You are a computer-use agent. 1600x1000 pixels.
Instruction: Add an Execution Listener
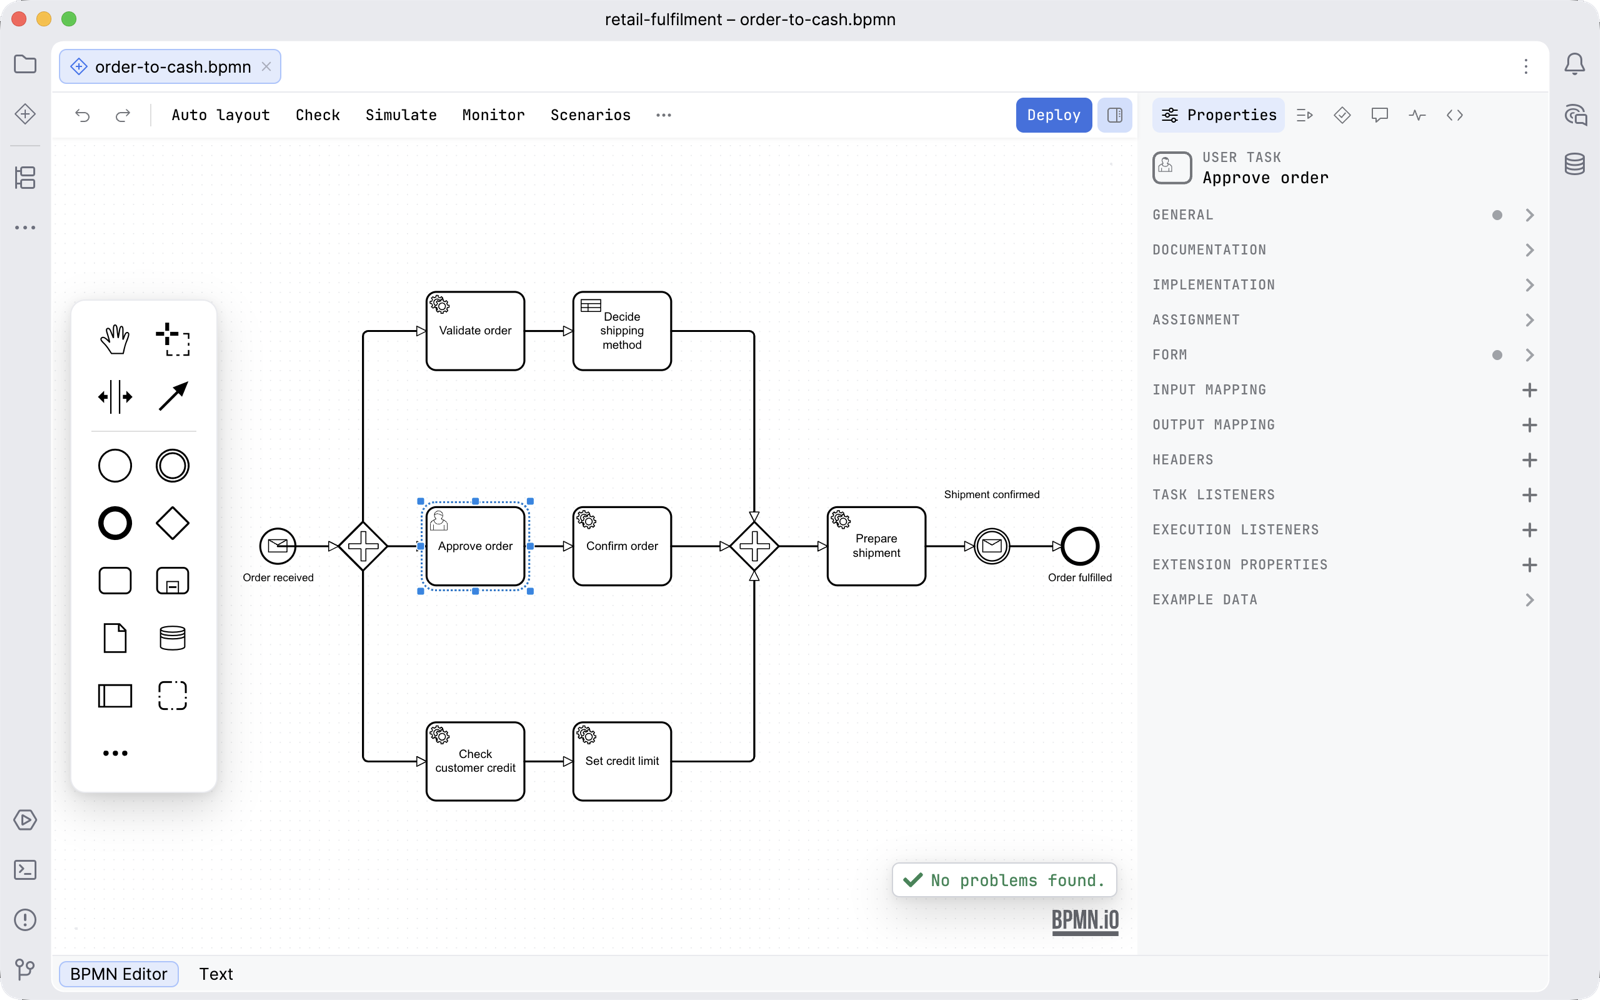click(1529, 530)
